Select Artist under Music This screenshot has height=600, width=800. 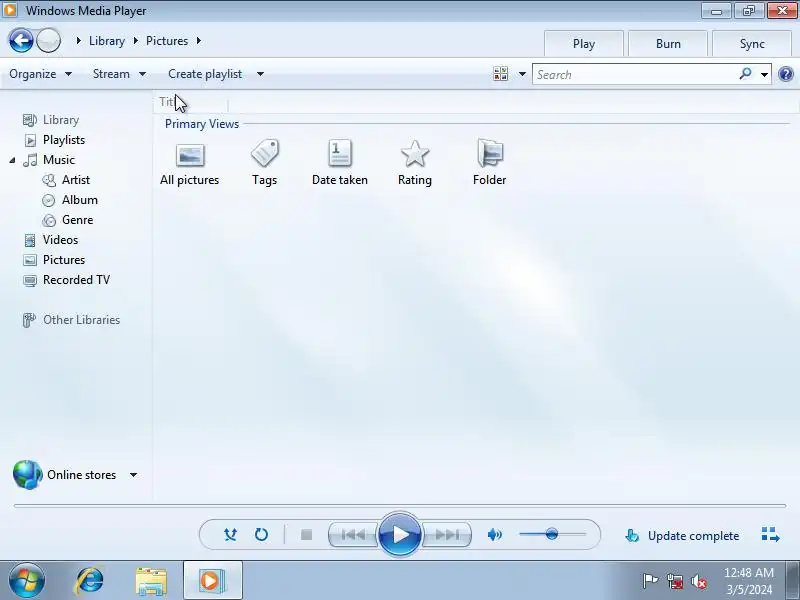click(x=76, y=180)
